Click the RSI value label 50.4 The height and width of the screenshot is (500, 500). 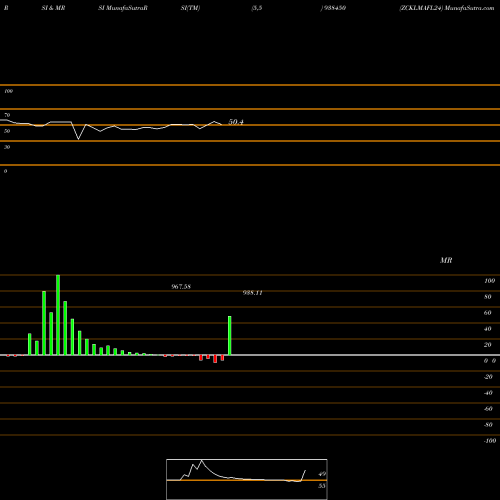[x=236, y=122]
